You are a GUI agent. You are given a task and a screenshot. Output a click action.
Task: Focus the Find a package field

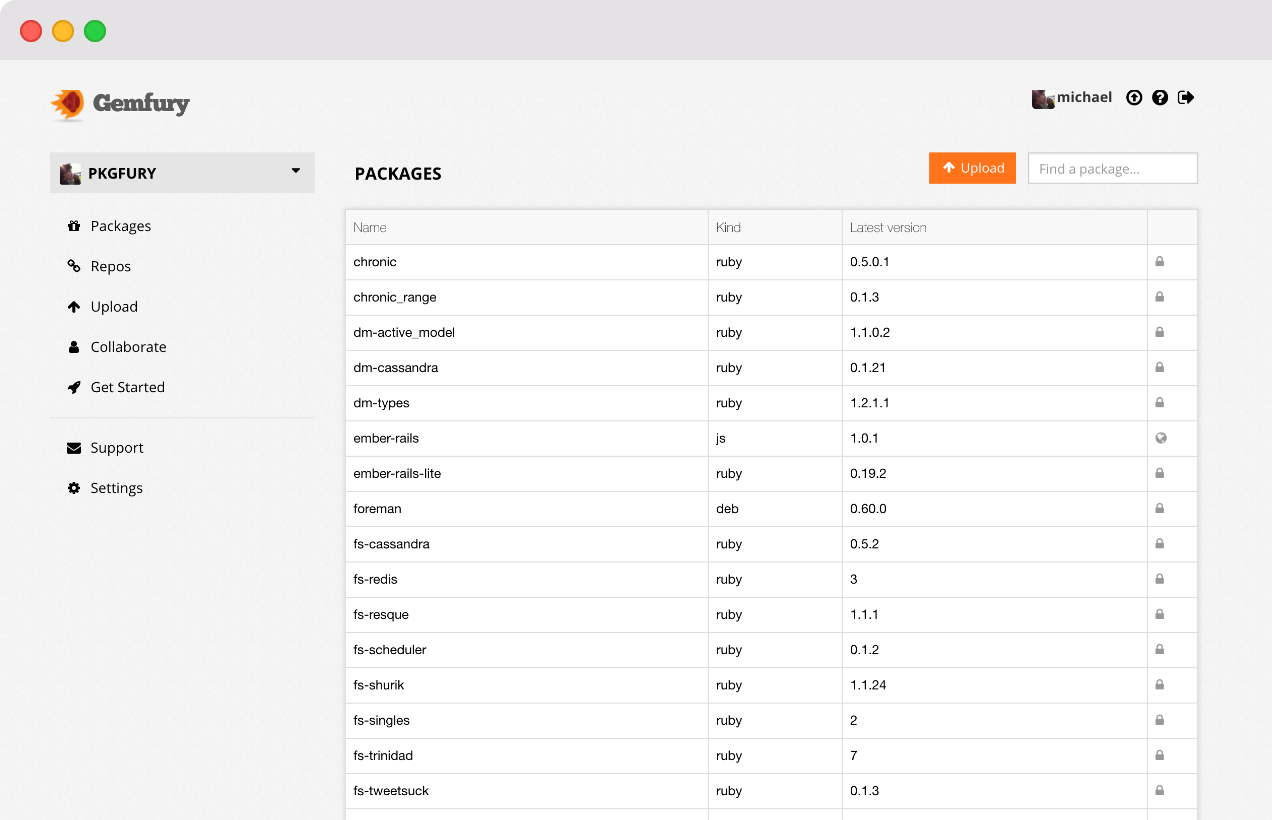click(1113, 168)
